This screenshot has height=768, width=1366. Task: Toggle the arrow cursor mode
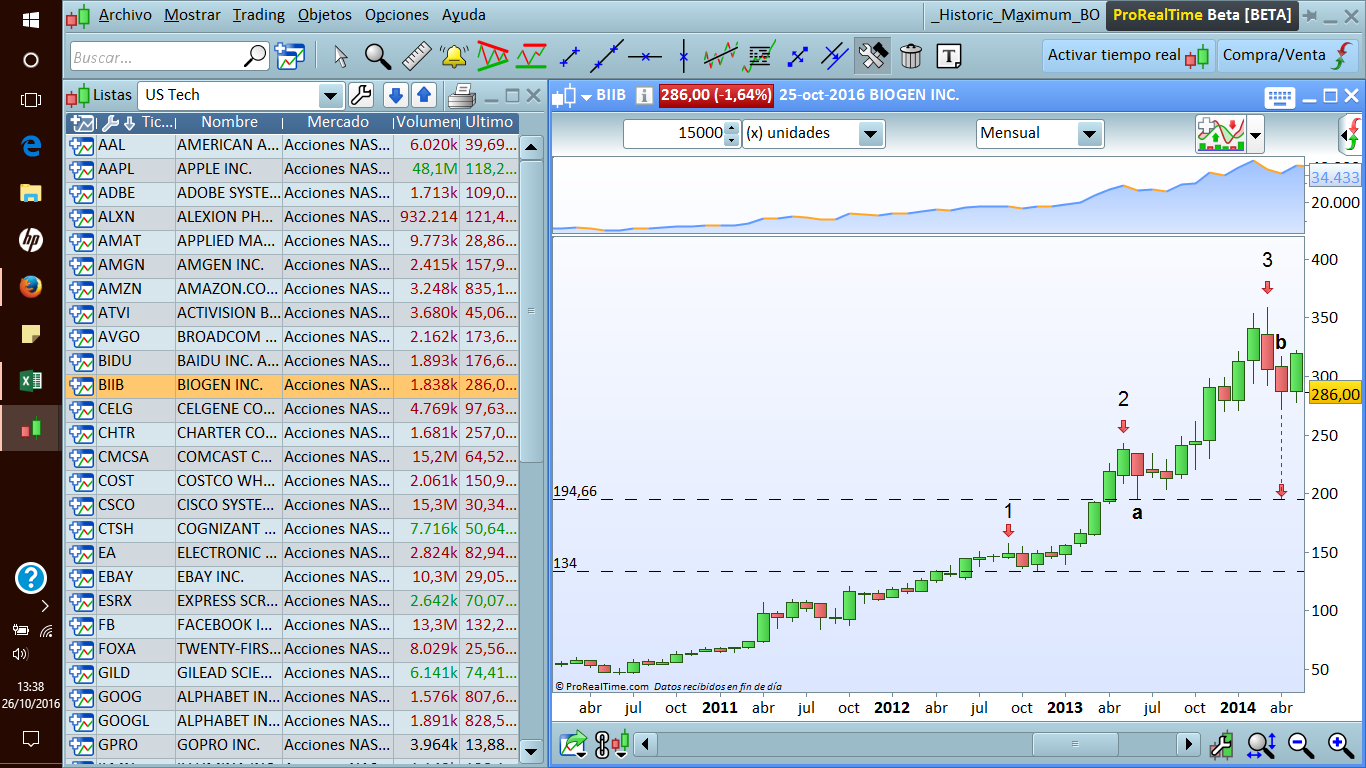(340, 56)
